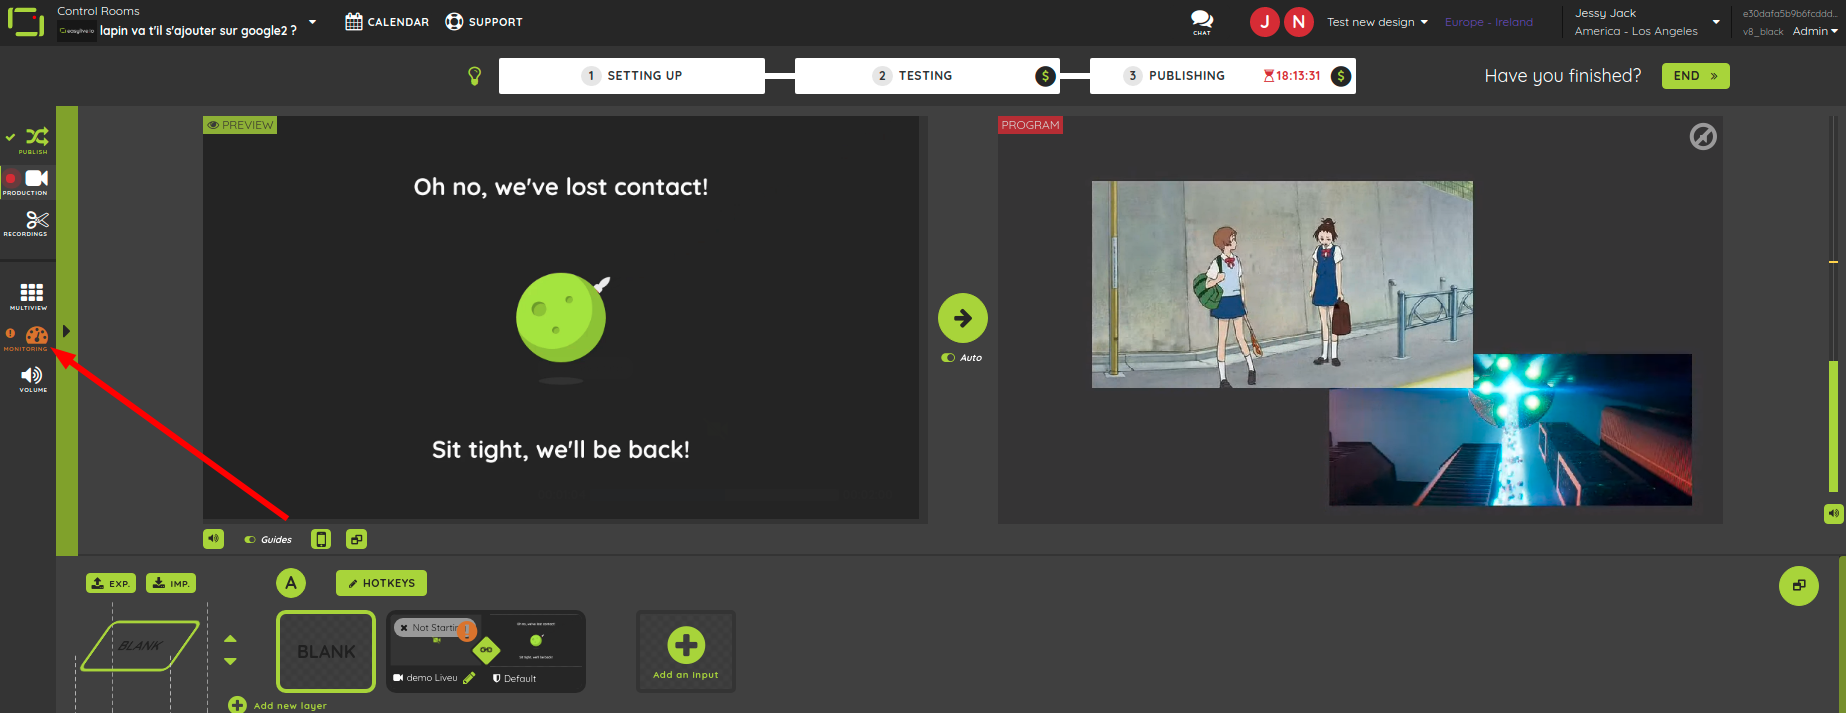
Task: Click the round pop-out button in inputs panel
Action: 1799,586
